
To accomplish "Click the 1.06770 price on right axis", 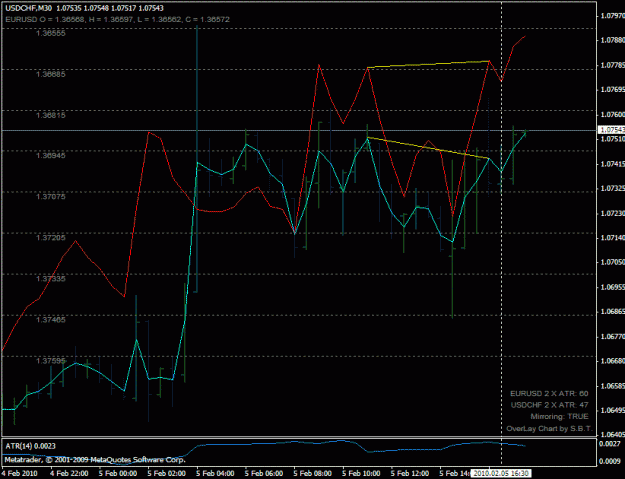I will (x=612, y=336).
